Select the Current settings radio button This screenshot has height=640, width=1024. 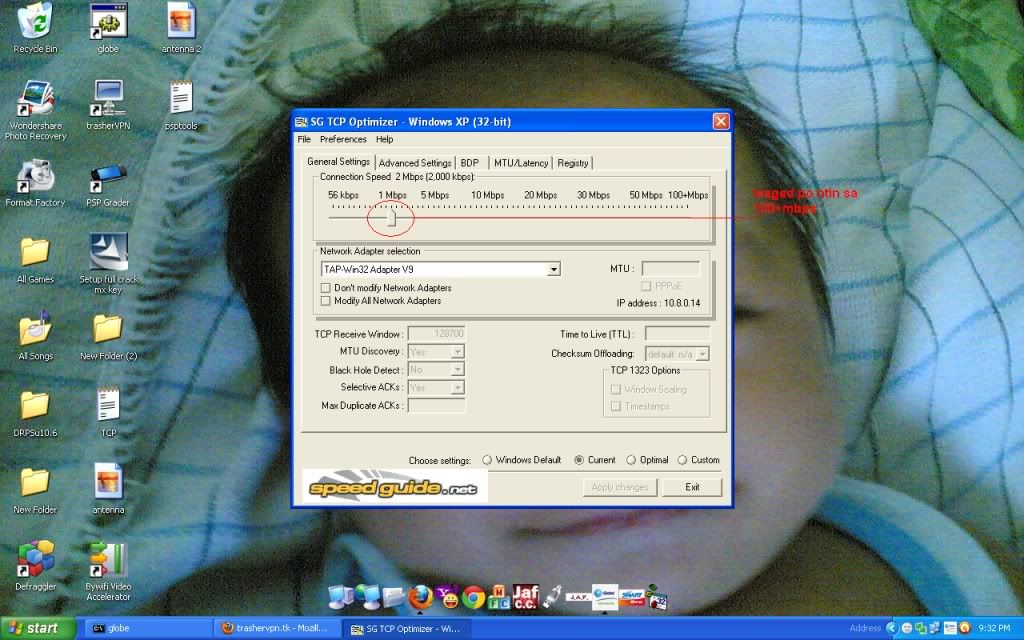579,460
